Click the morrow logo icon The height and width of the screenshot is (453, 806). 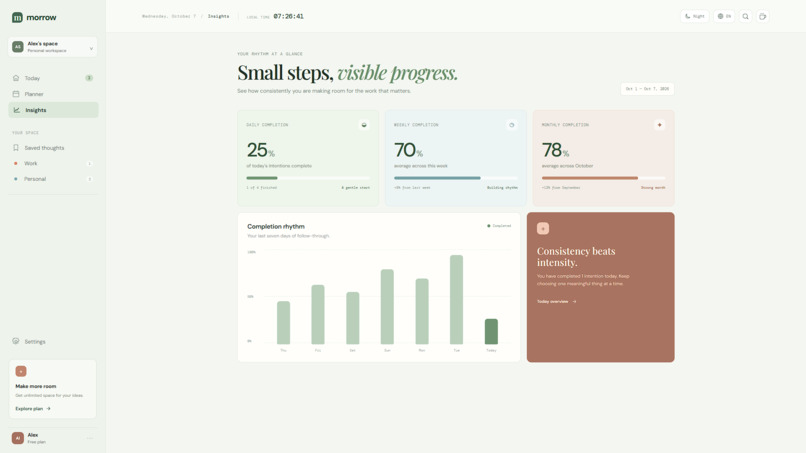coord(17,17)
